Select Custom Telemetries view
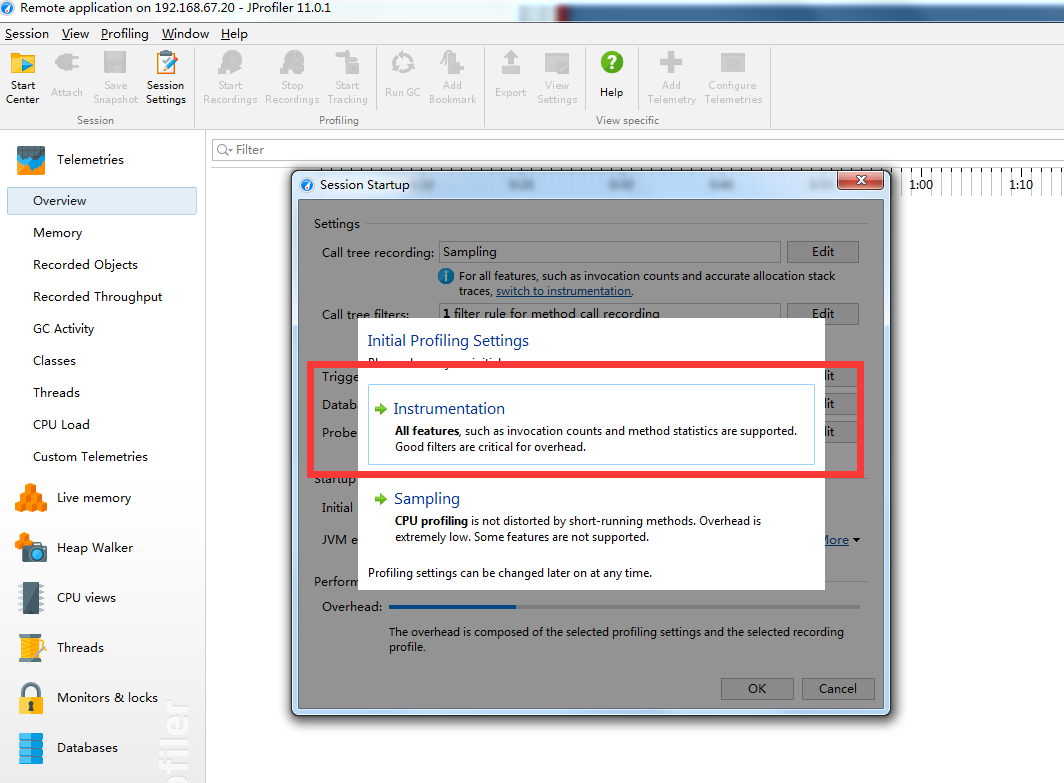 pos(90,457)
